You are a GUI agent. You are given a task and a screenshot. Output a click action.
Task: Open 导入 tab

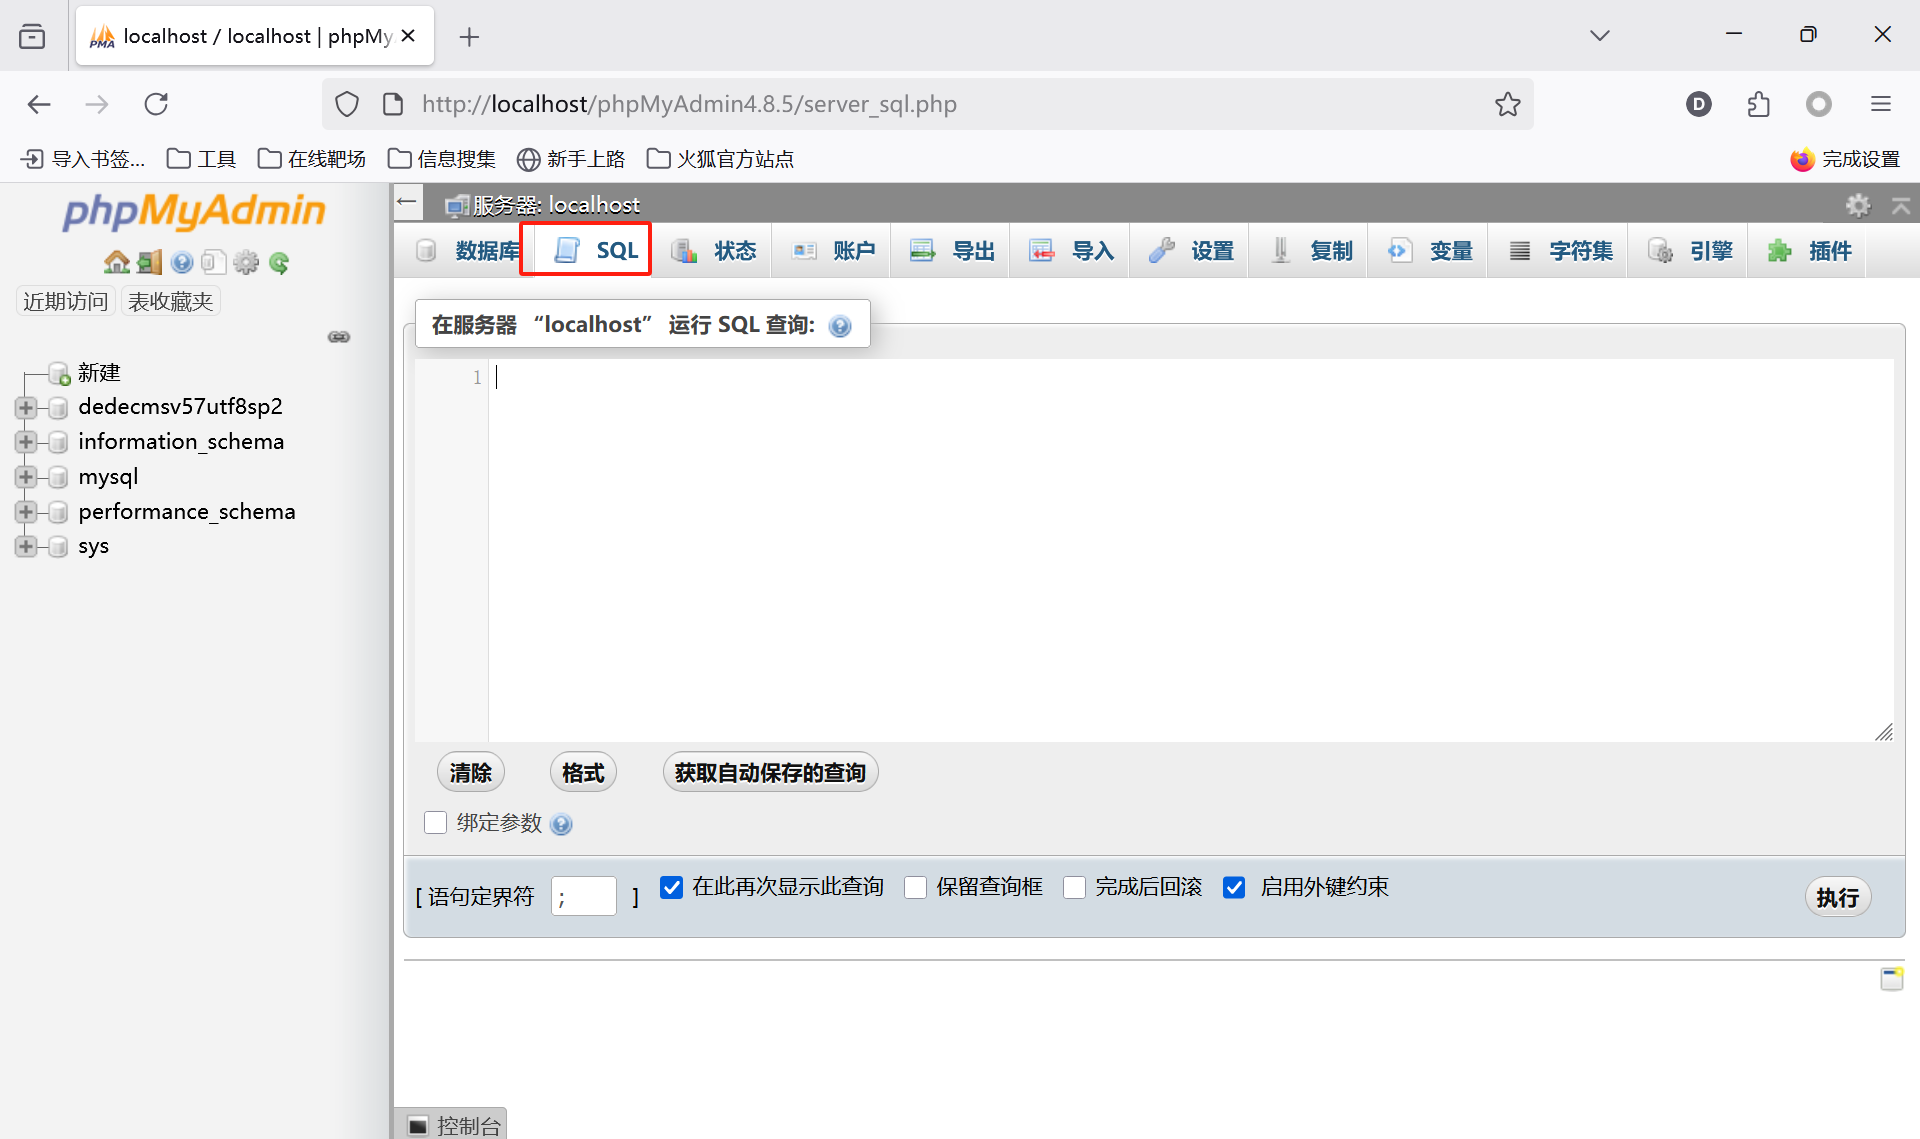pyautogui.click(x=1070, y=251)
